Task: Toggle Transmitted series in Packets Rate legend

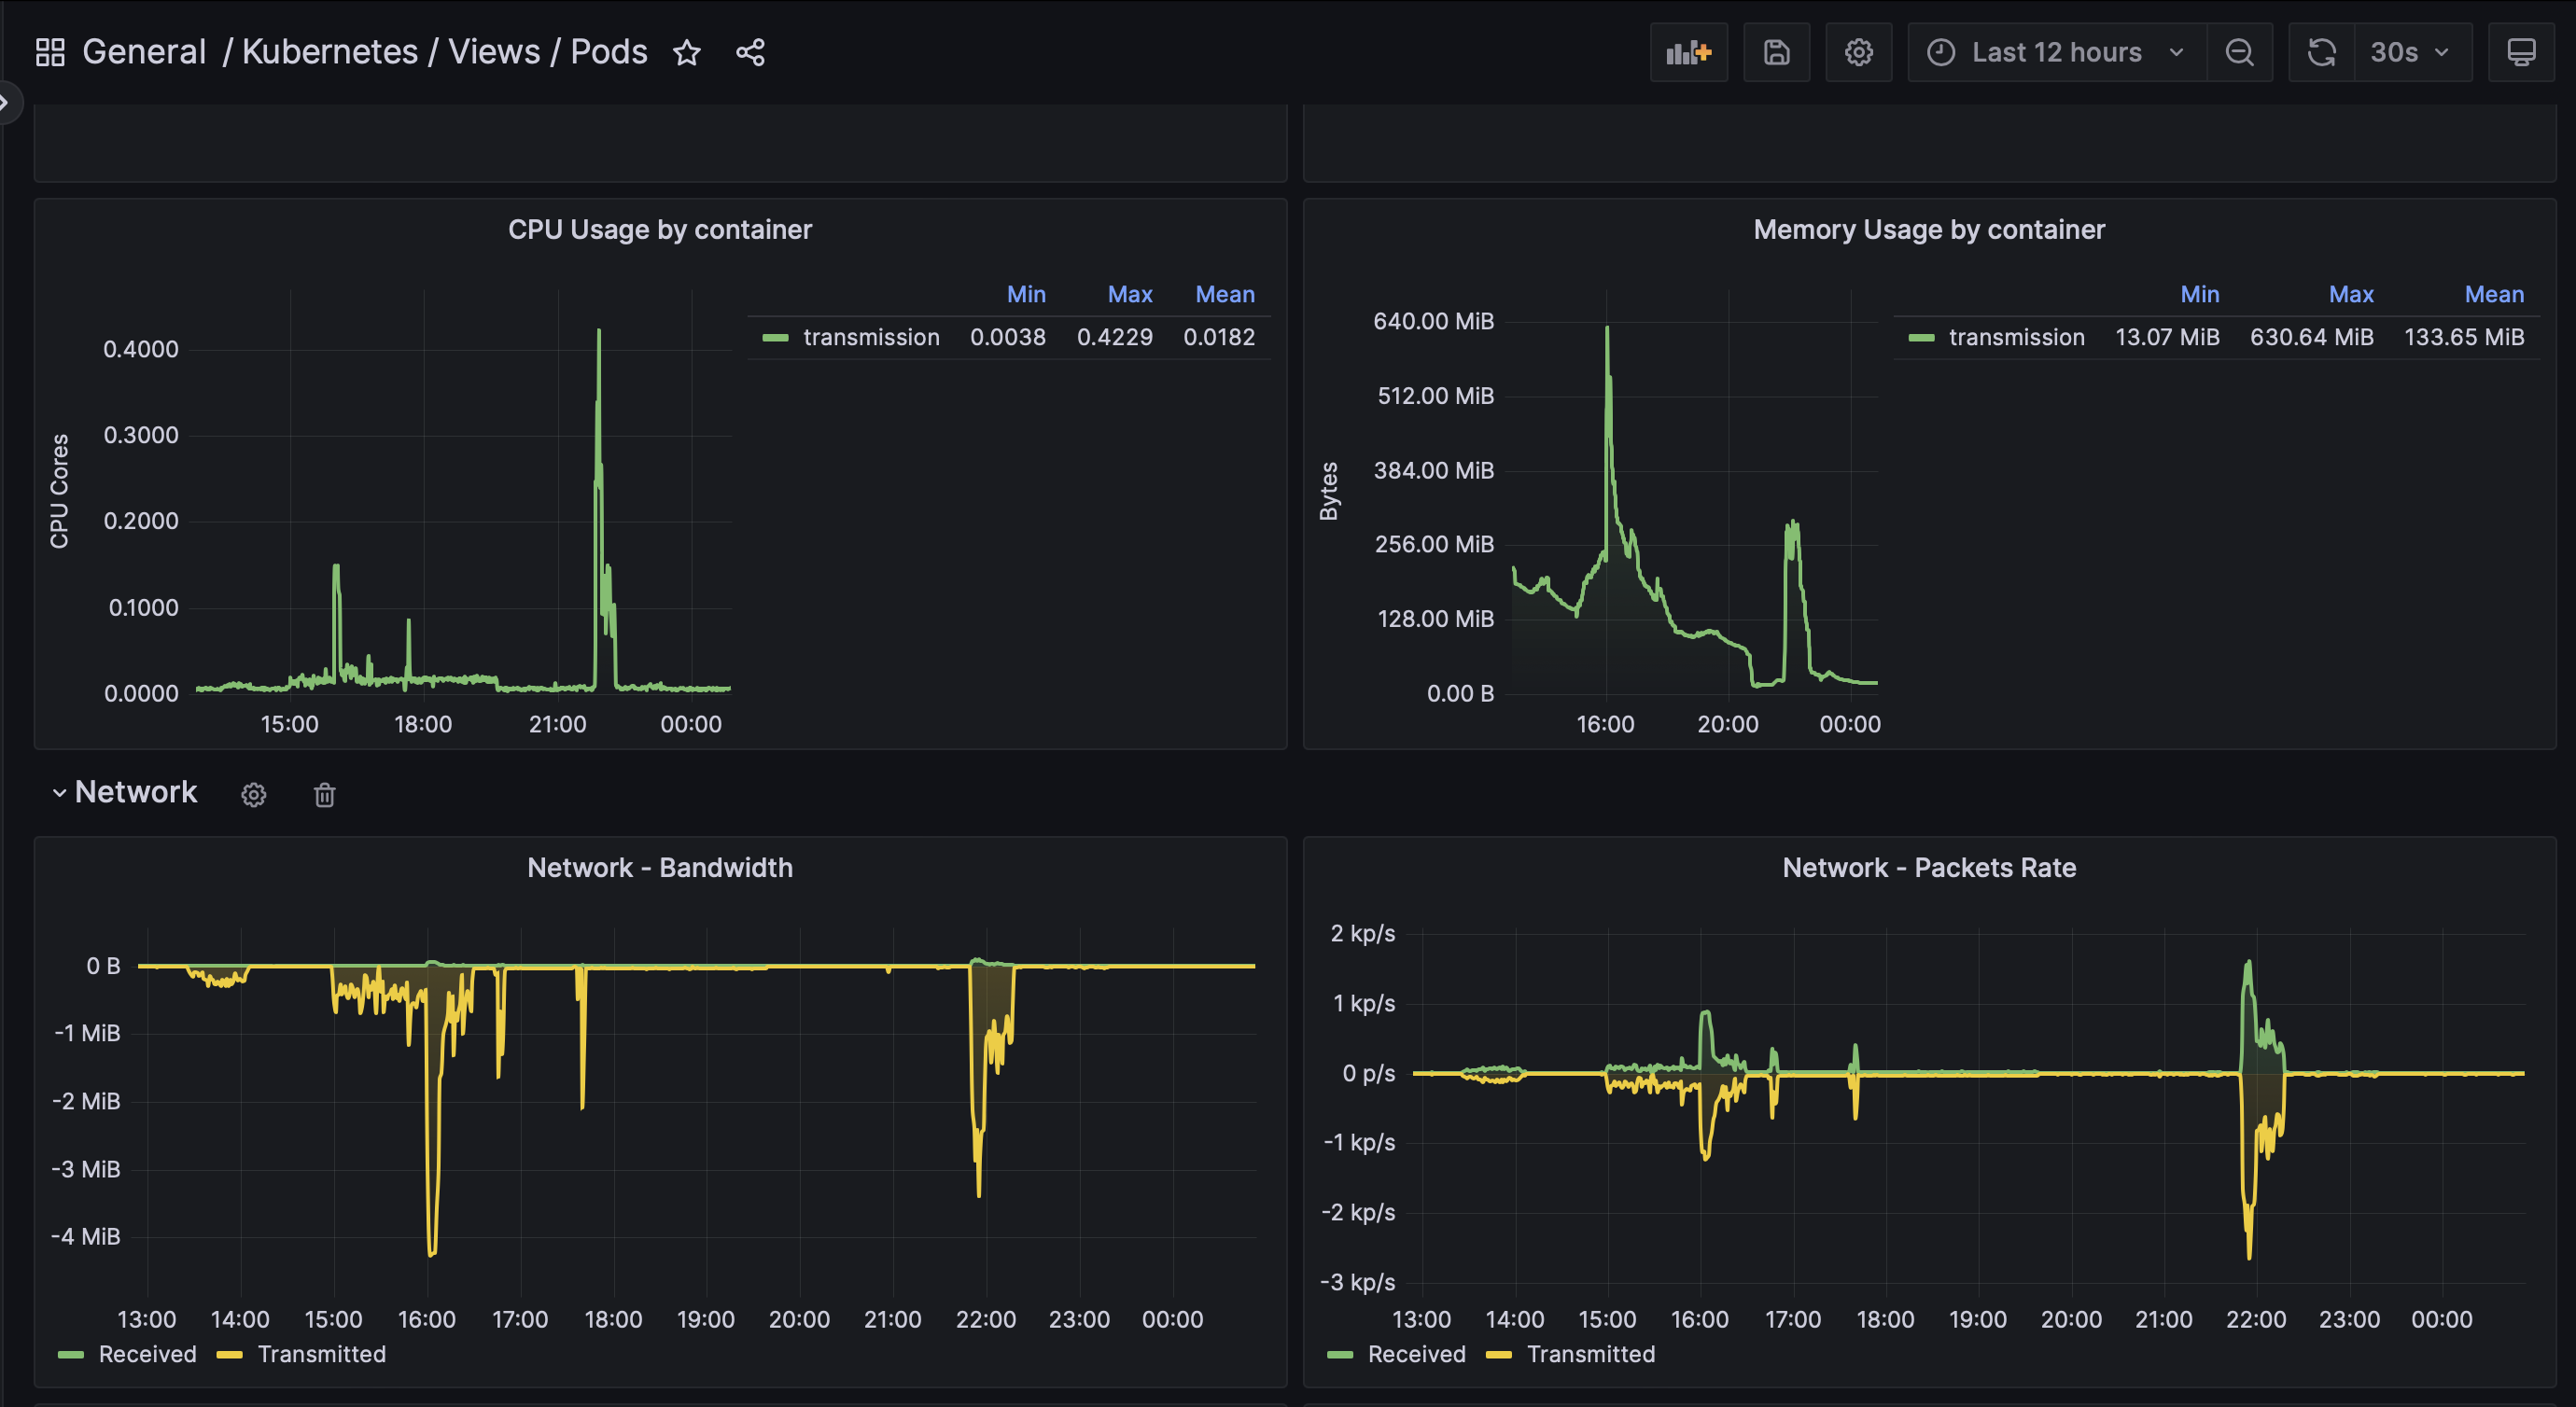Action: pyautogui.click(x=1590, y=1354)
